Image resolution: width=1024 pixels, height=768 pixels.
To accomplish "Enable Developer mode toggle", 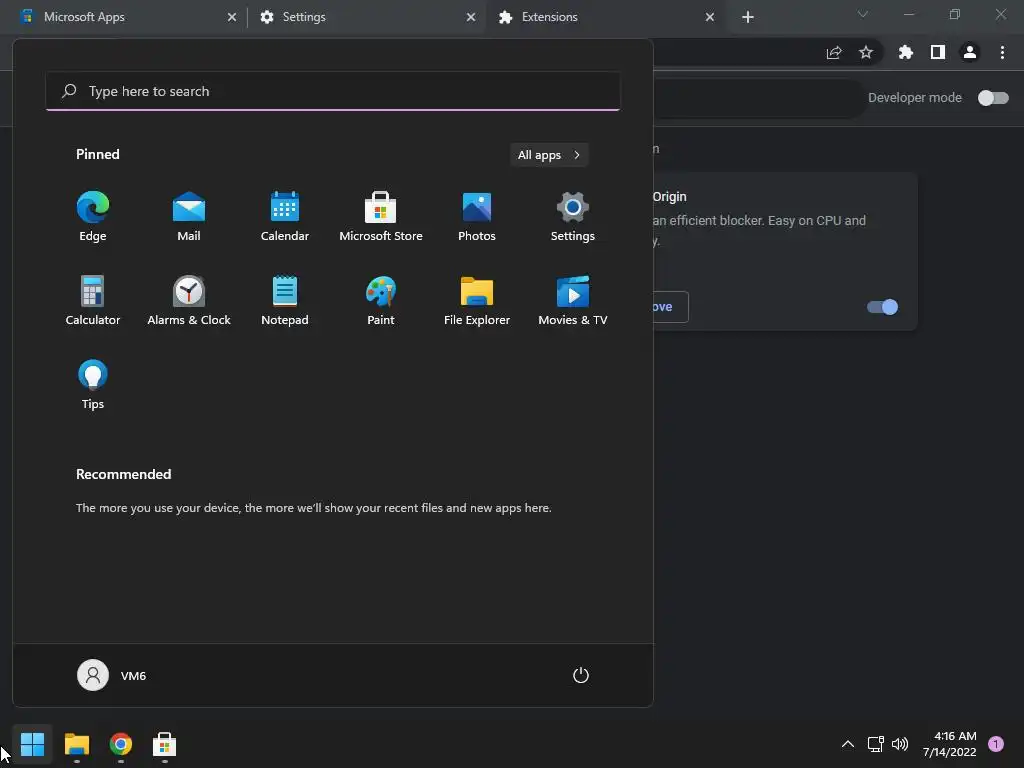I will click(993, 98).
